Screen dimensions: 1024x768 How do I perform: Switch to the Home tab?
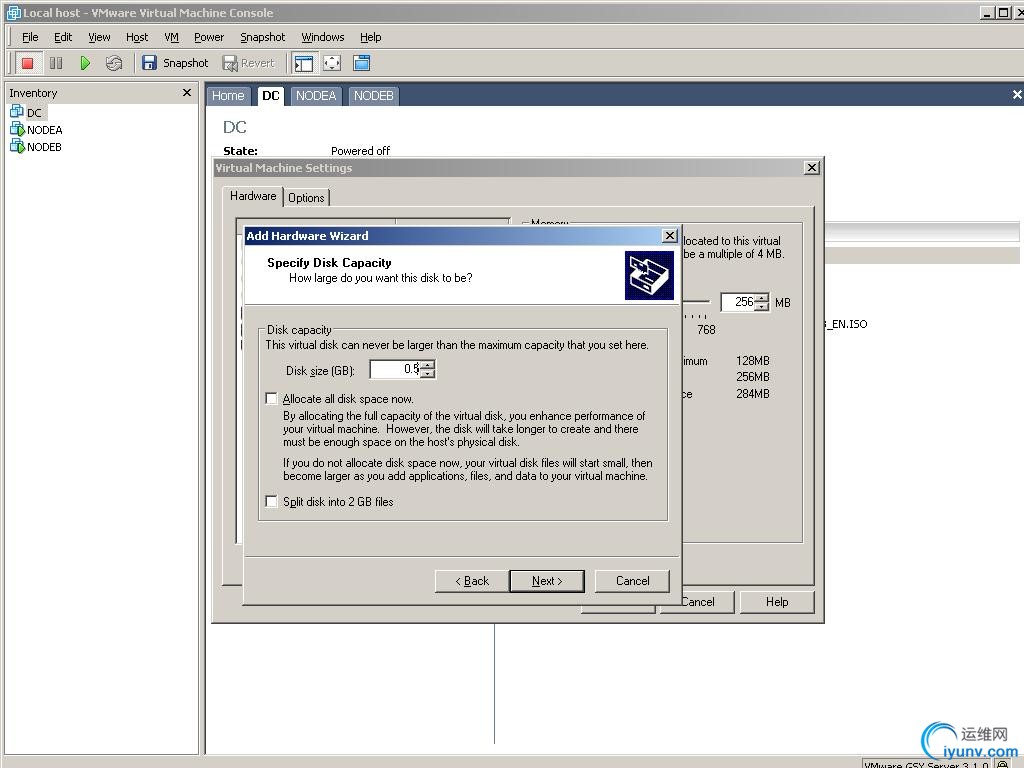click(228, 96)
